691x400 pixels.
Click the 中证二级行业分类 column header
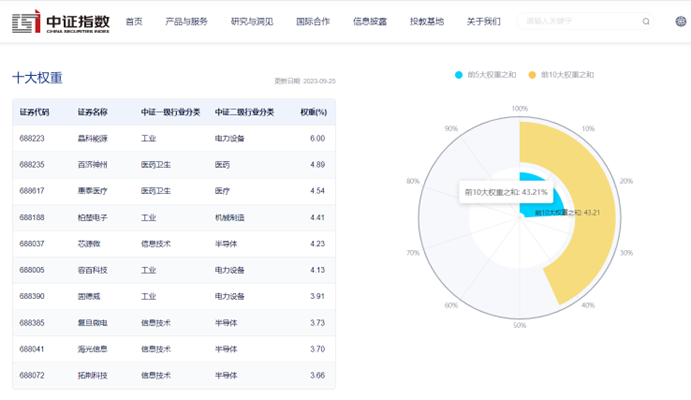[245, 112]
